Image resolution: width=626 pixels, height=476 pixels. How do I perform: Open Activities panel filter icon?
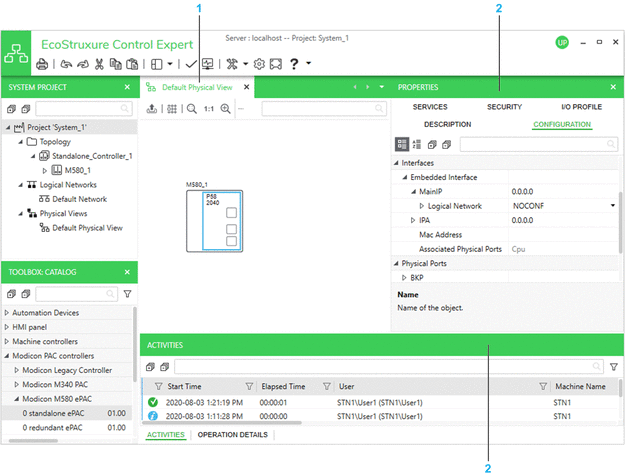(614, 367)
